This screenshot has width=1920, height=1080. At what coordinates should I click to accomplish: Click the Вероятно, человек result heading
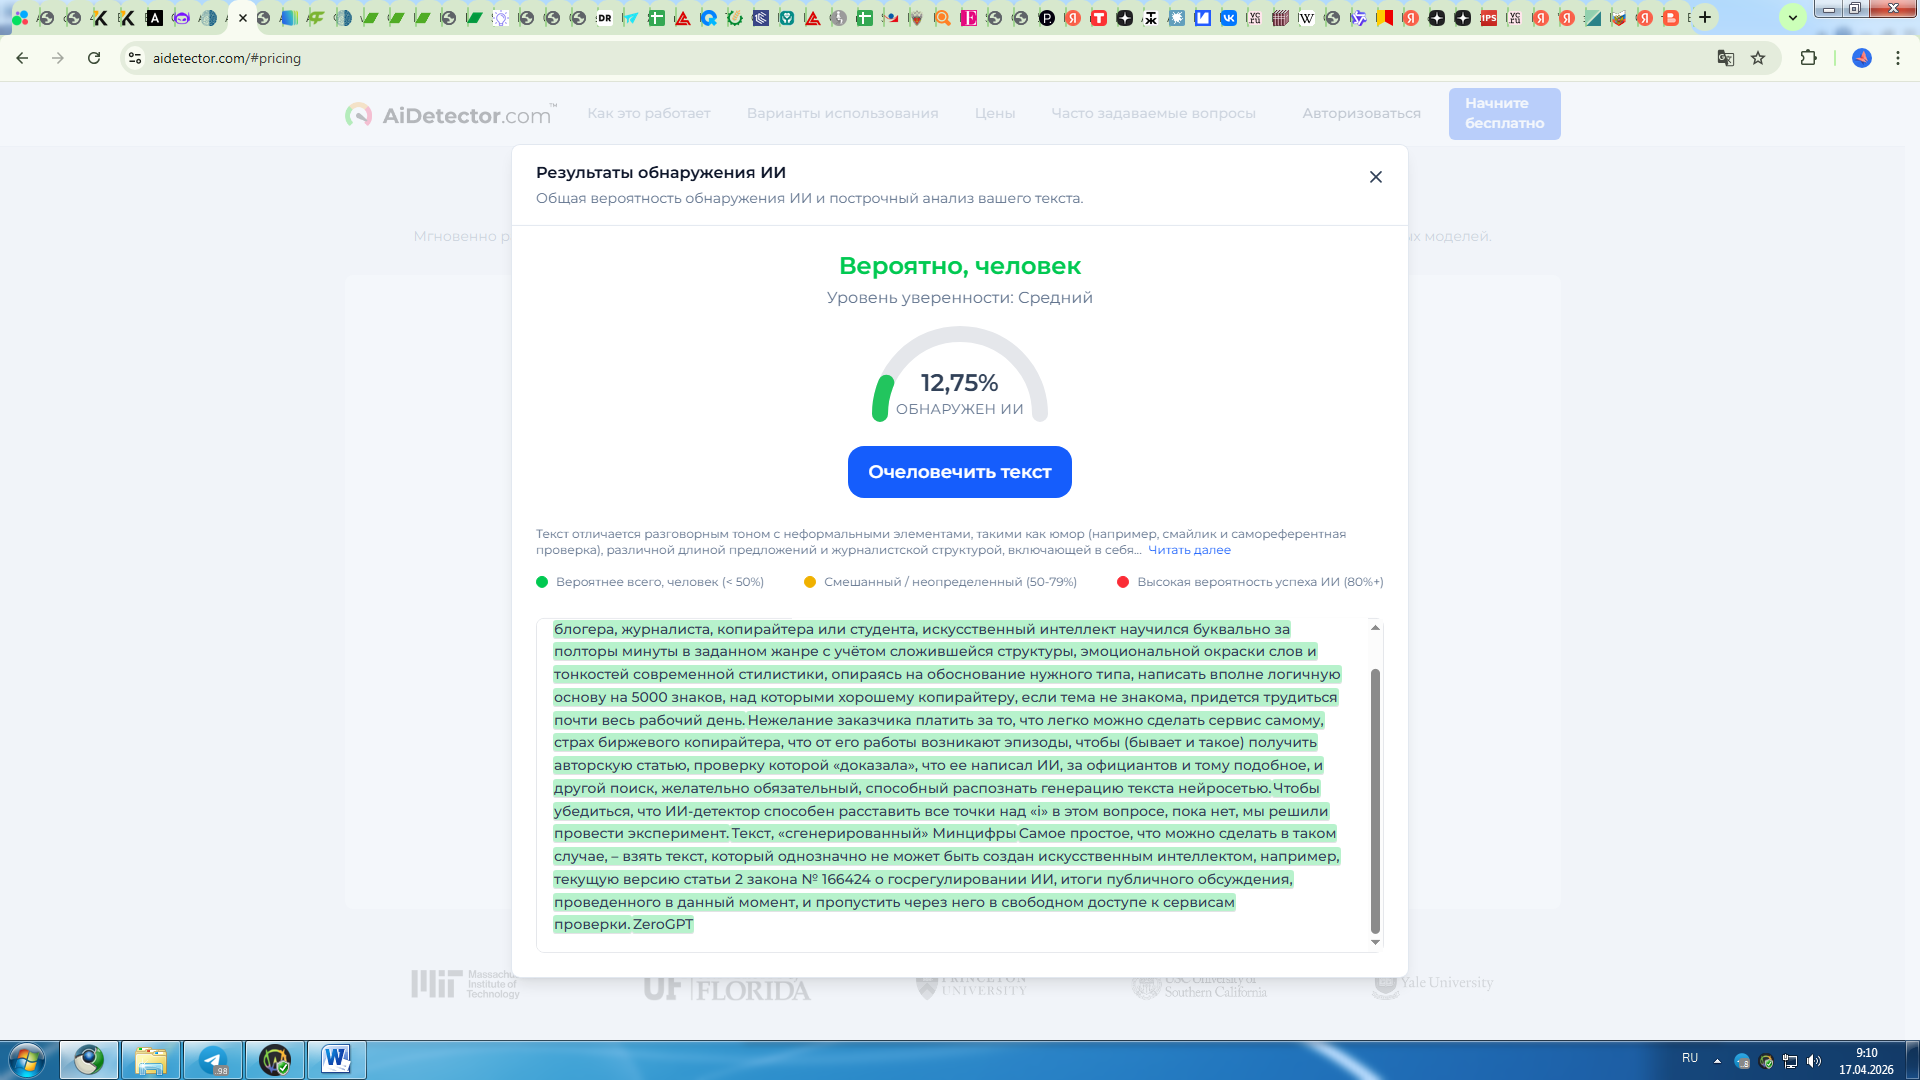coord(960,266)
